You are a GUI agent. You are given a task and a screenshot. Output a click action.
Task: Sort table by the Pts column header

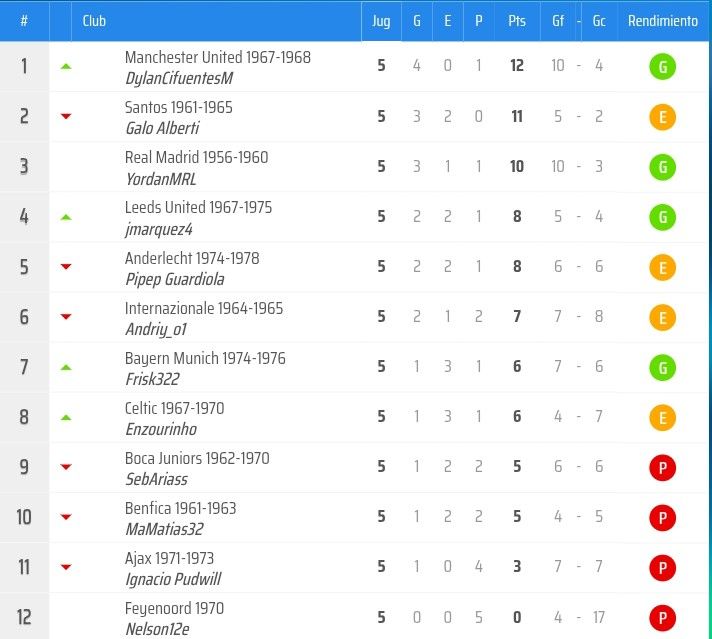point(517,21)
